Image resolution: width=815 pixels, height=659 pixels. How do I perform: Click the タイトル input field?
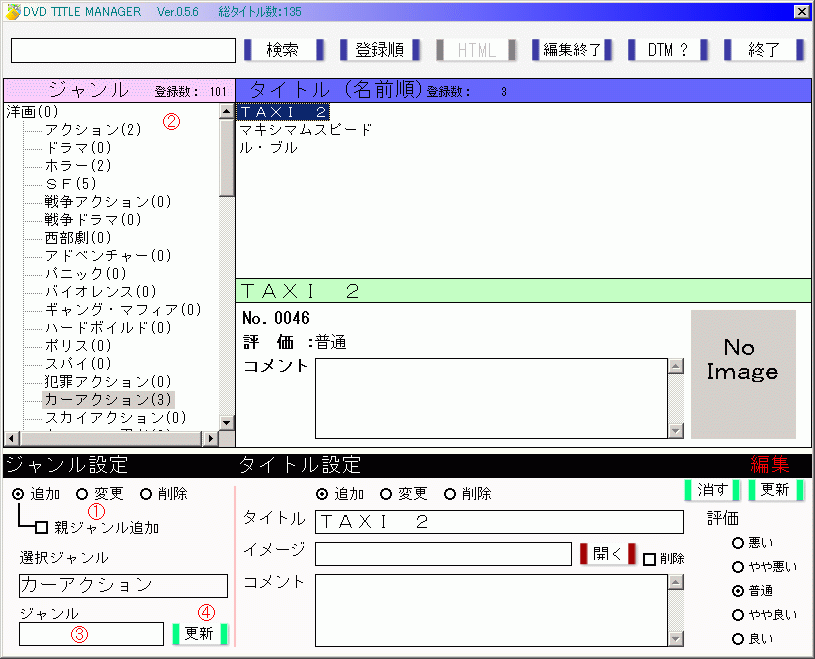click(x=499, y=522)
